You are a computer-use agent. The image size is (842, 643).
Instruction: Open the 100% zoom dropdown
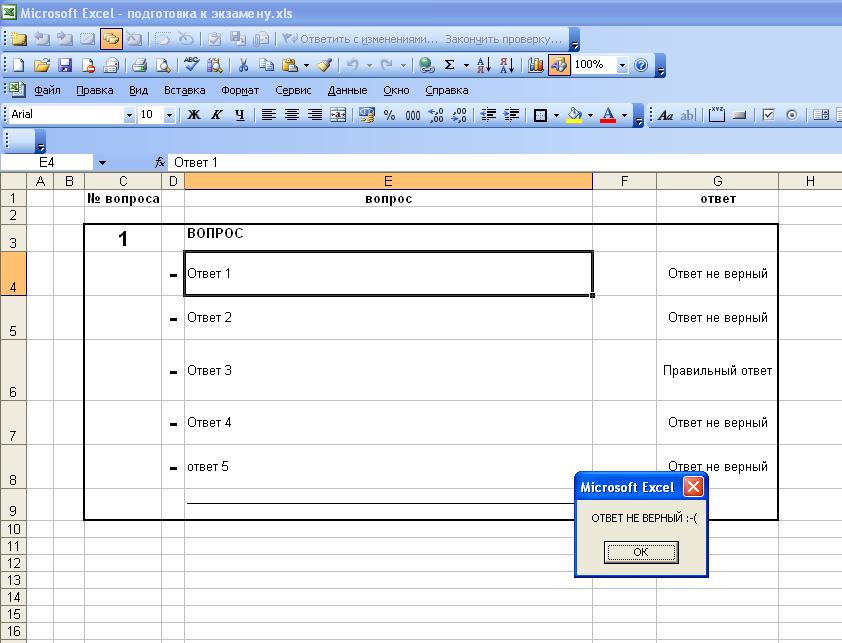tap(622, 65)
